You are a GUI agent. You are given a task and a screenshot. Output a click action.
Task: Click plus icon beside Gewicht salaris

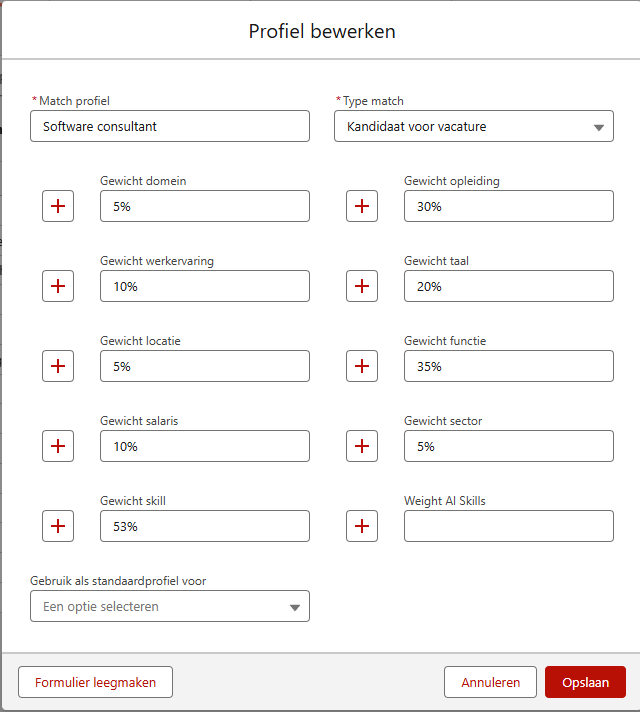[58, 446]
